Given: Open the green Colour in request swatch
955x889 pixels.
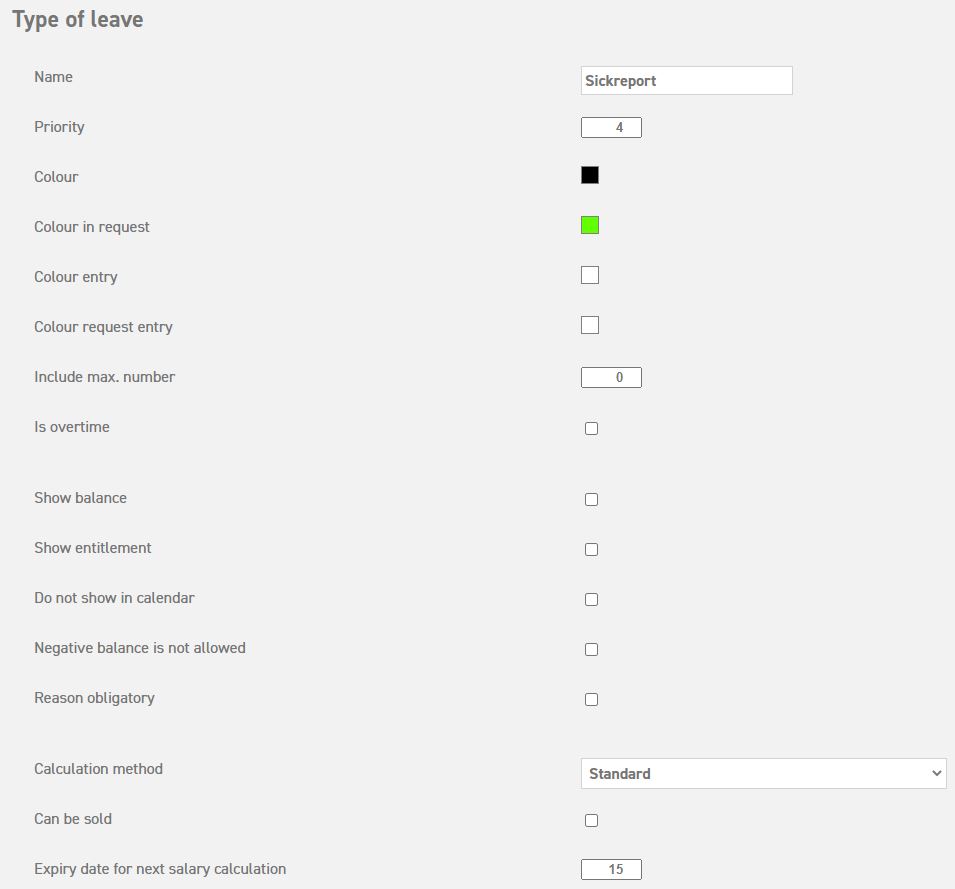Looking at the screenshot, I should (590, 226).
